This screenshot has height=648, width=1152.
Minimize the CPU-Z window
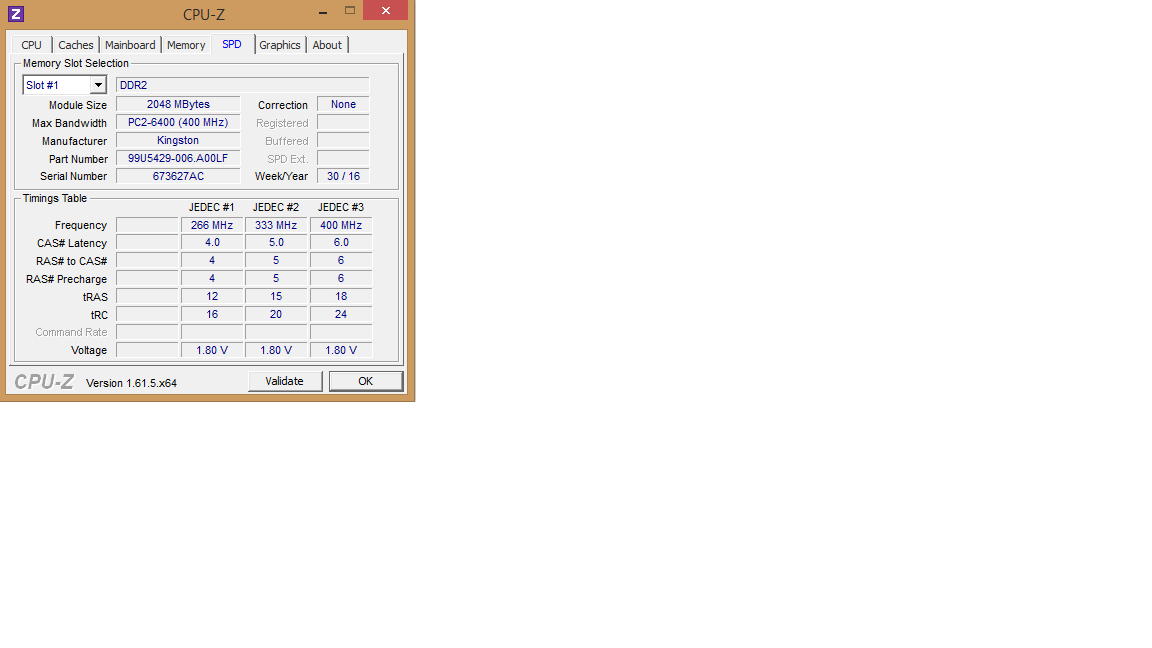pyautogui.click(x=323, y=12)
